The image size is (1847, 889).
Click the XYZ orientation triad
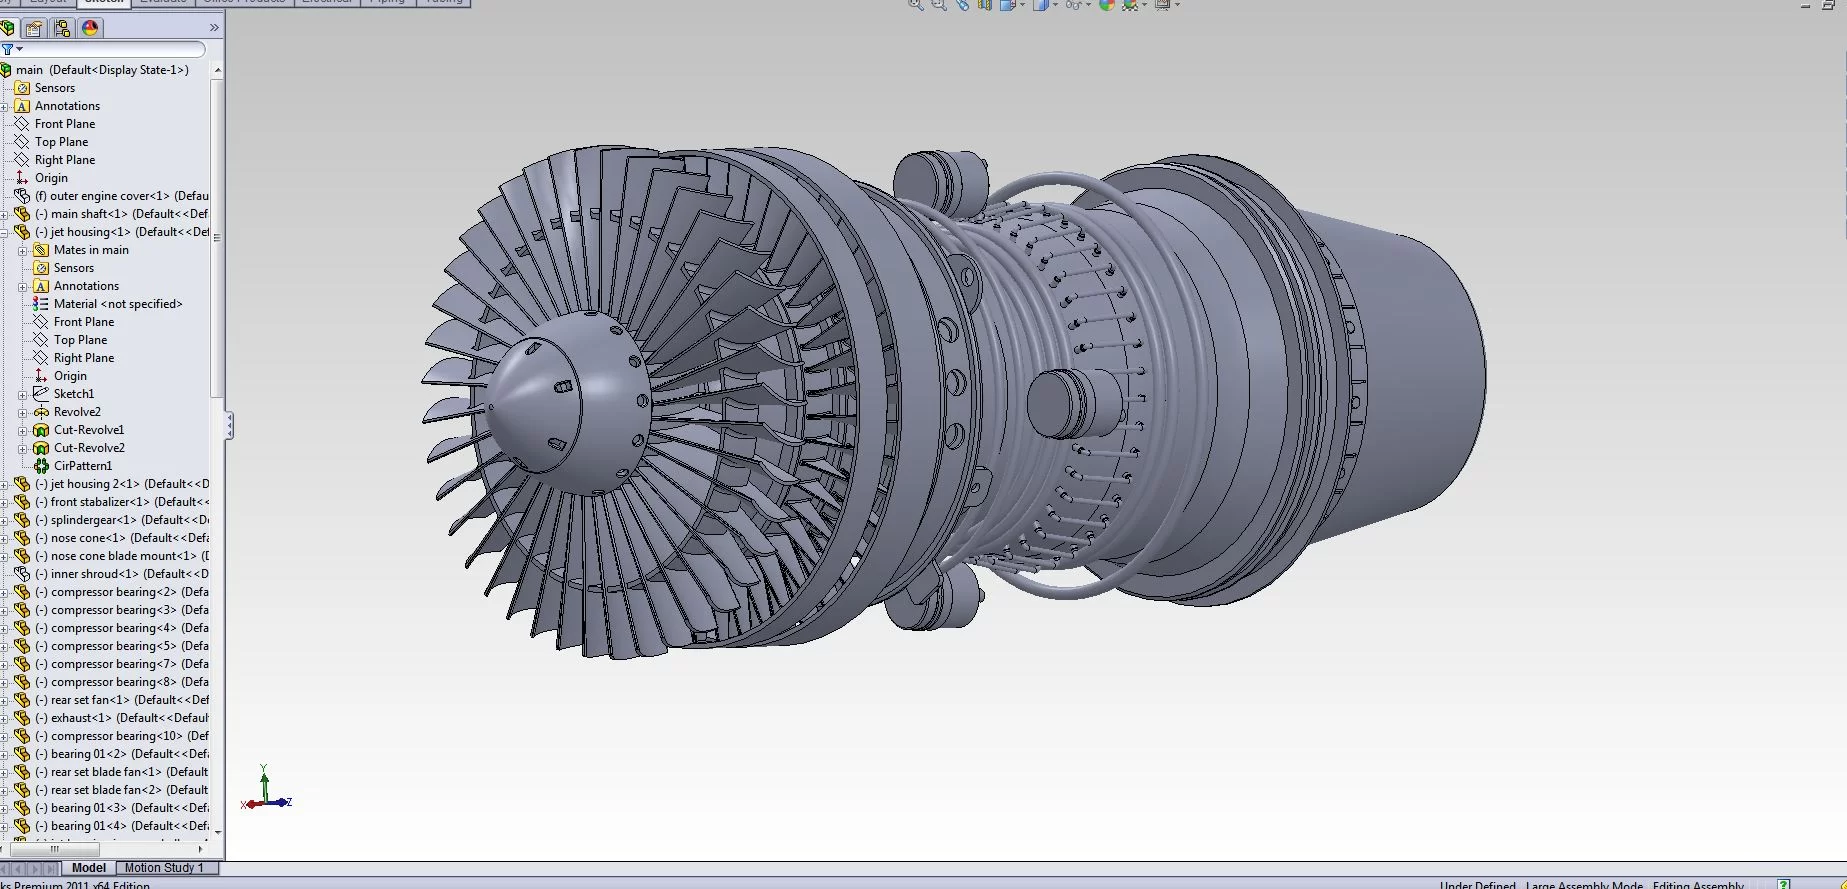click(266, 789)
